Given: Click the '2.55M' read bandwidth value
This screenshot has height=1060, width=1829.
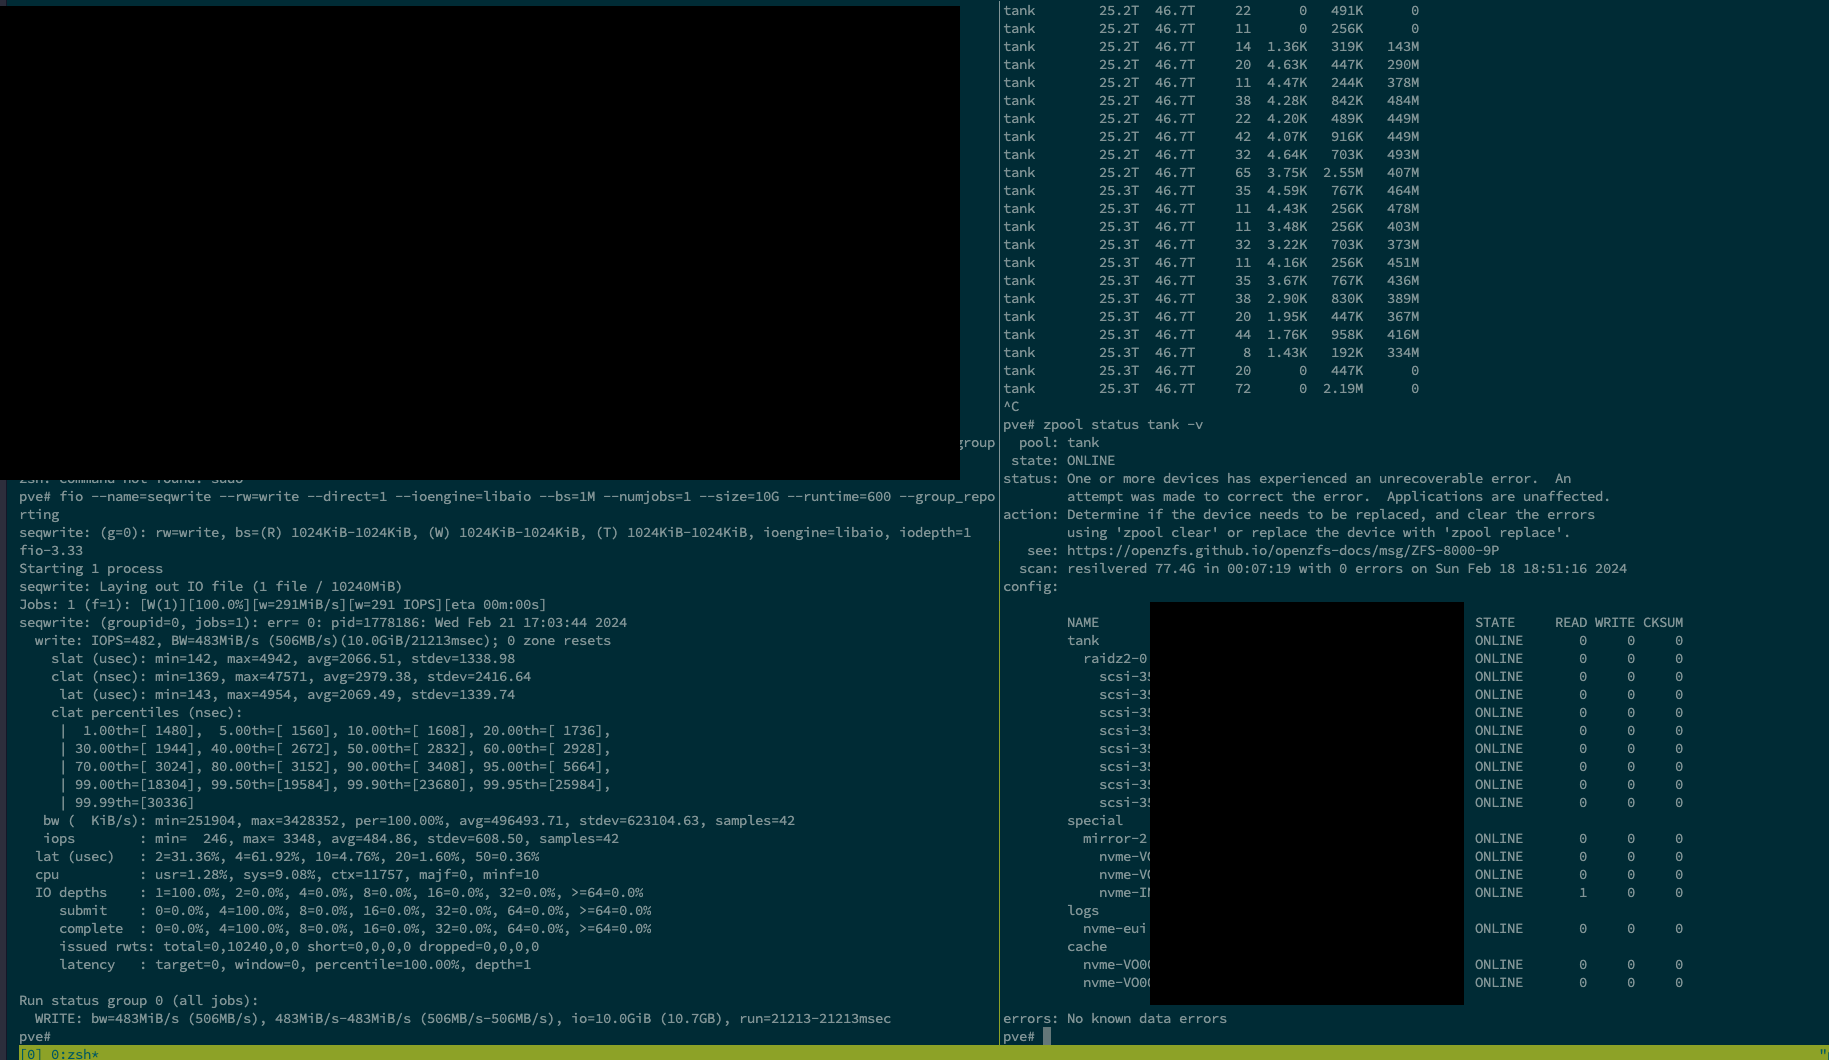Looking at the screenshot, I should point(1343,172).
